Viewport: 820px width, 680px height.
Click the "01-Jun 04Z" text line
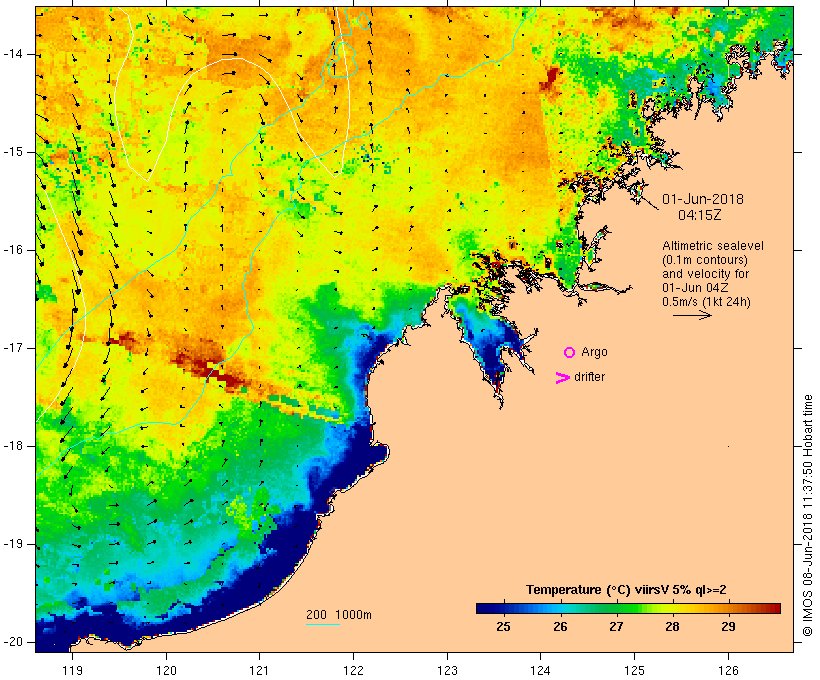click(695, 288)
